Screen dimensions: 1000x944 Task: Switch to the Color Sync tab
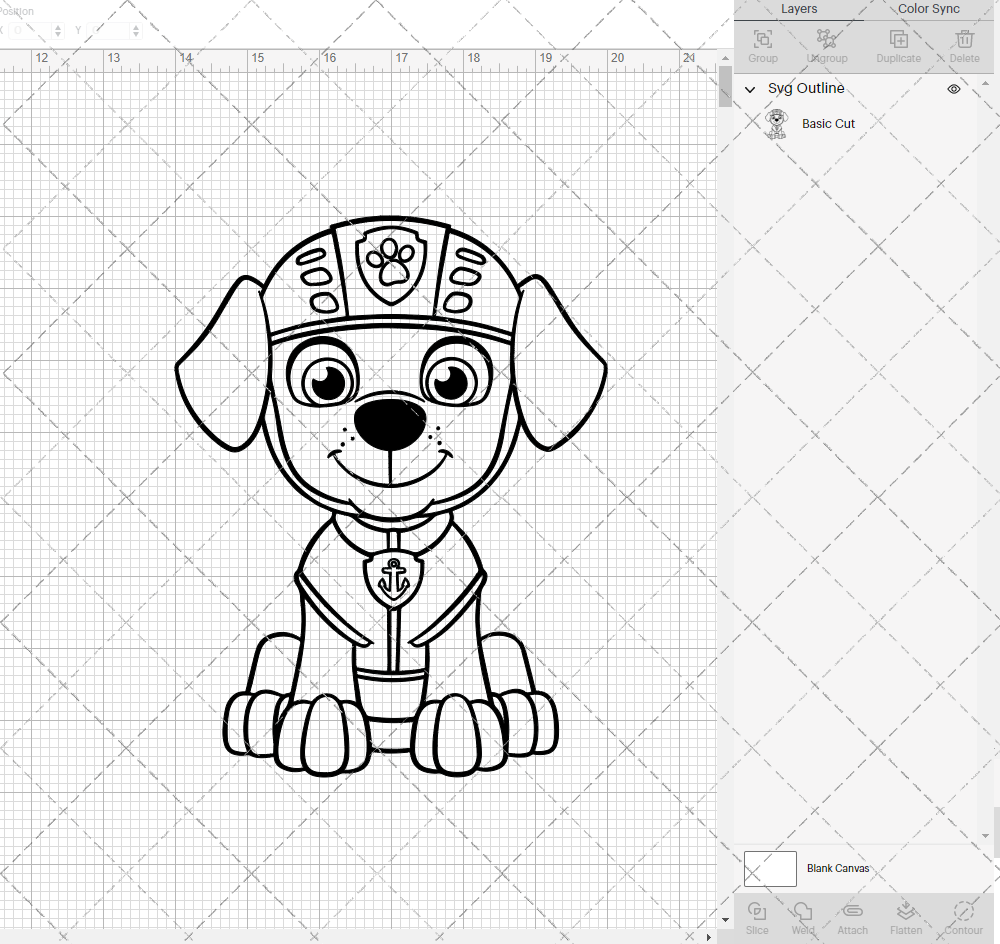(928, 9)
